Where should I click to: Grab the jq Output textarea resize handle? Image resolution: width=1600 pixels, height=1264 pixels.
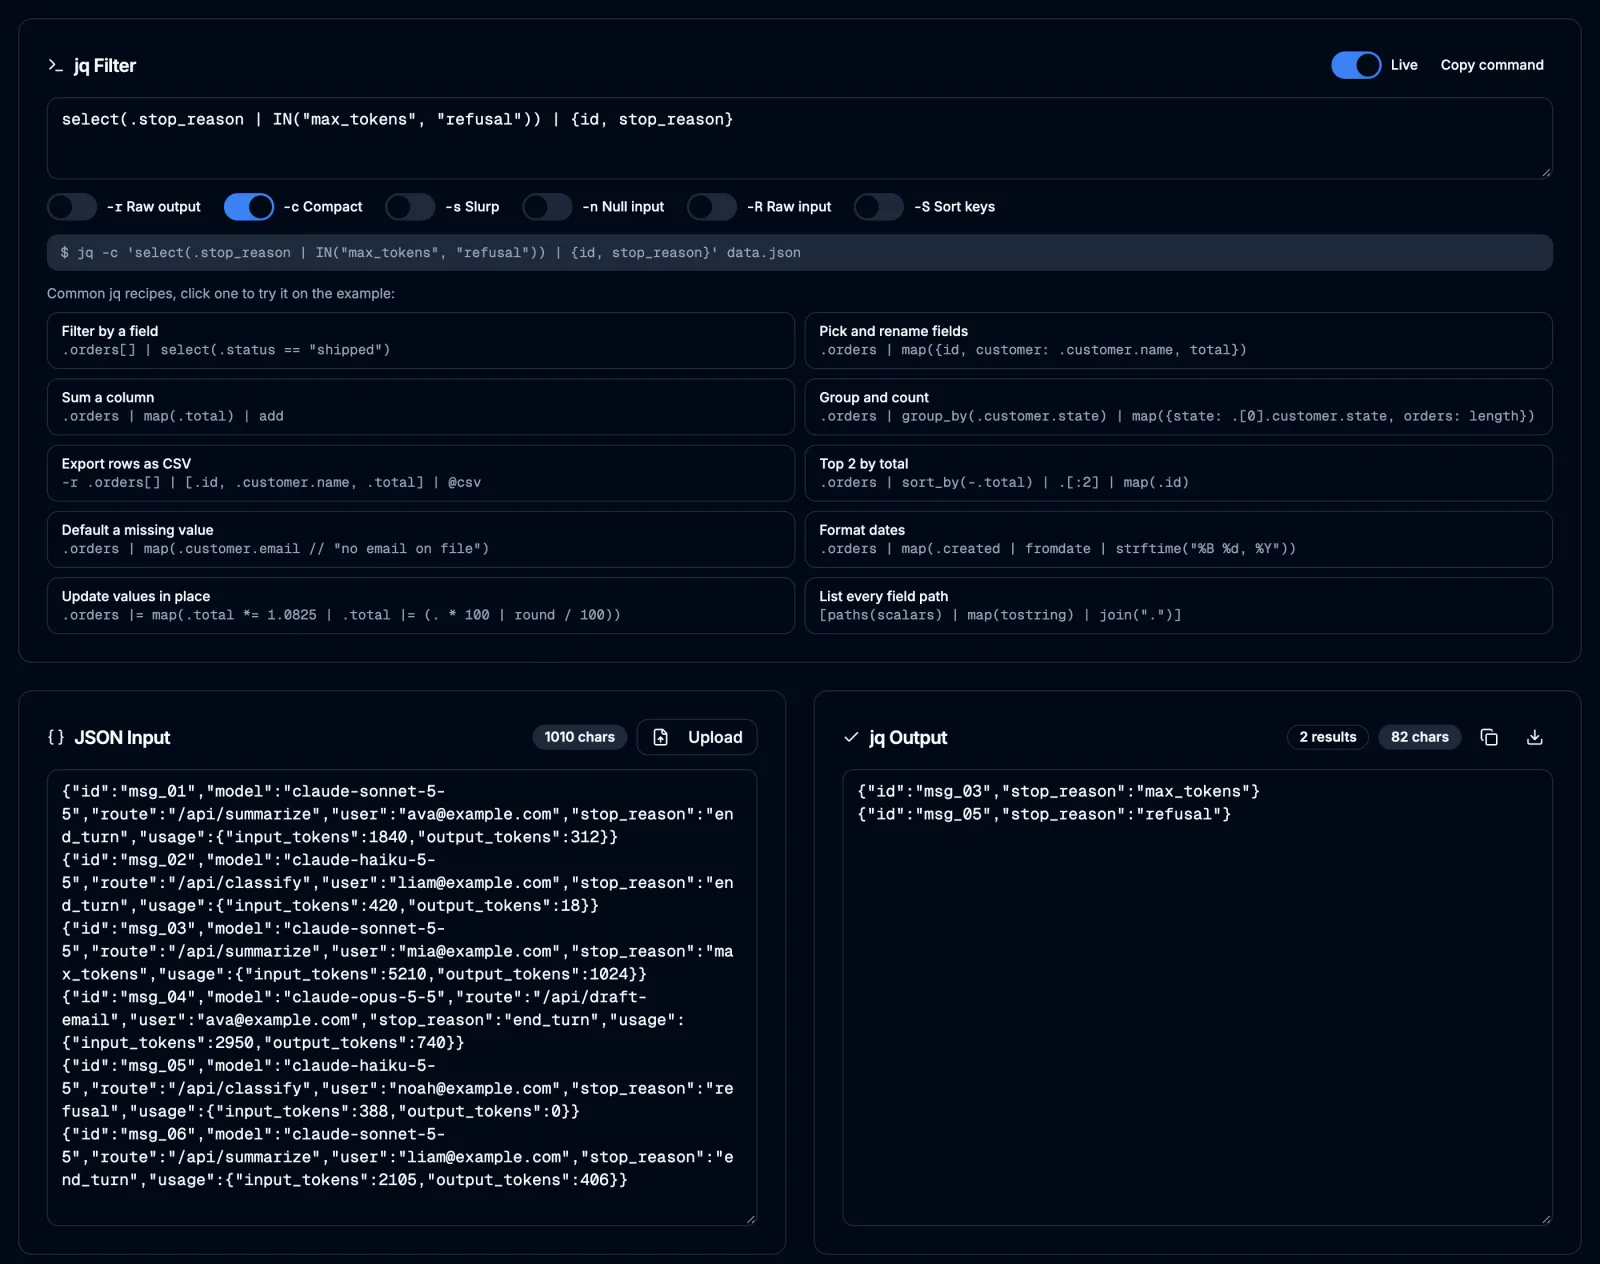(x=1546, y=1219)
